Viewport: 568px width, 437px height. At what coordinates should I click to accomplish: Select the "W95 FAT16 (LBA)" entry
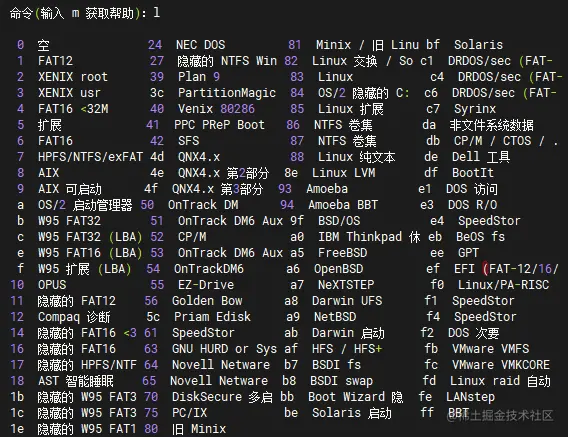89,253
